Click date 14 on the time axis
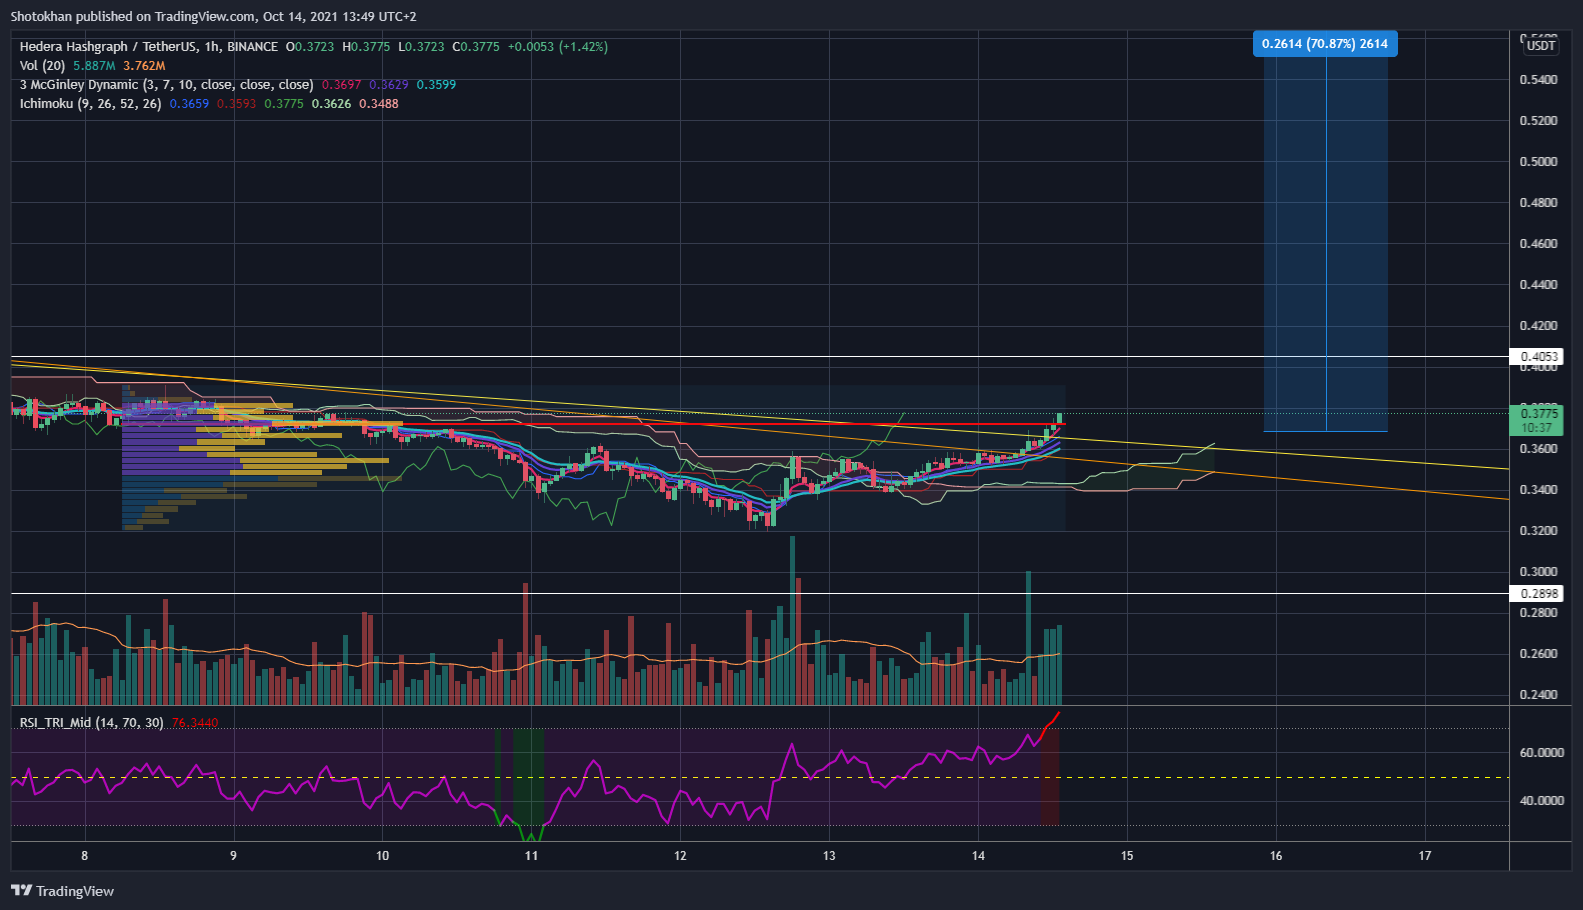 [978, 856]
